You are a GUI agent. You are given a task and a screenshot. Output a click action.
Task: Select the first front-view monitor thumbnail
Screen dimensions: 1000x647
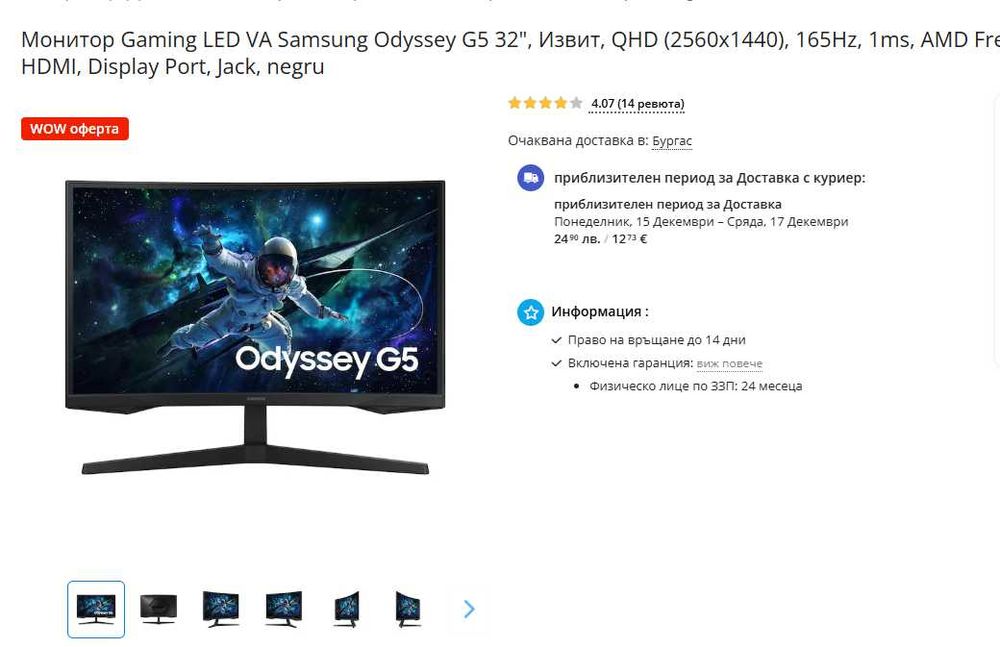pyautogui.click(x=96, y=609)
